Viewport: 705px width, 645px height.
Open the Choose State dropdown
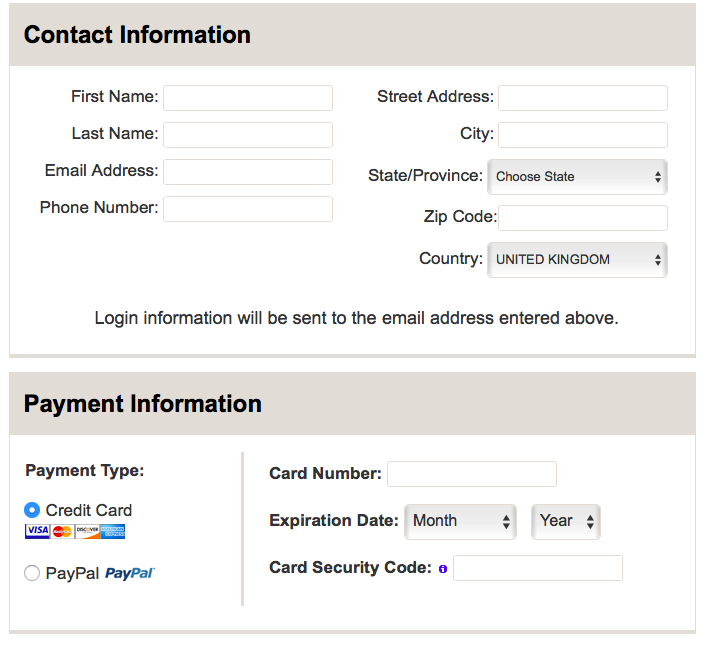pos(577,177)
